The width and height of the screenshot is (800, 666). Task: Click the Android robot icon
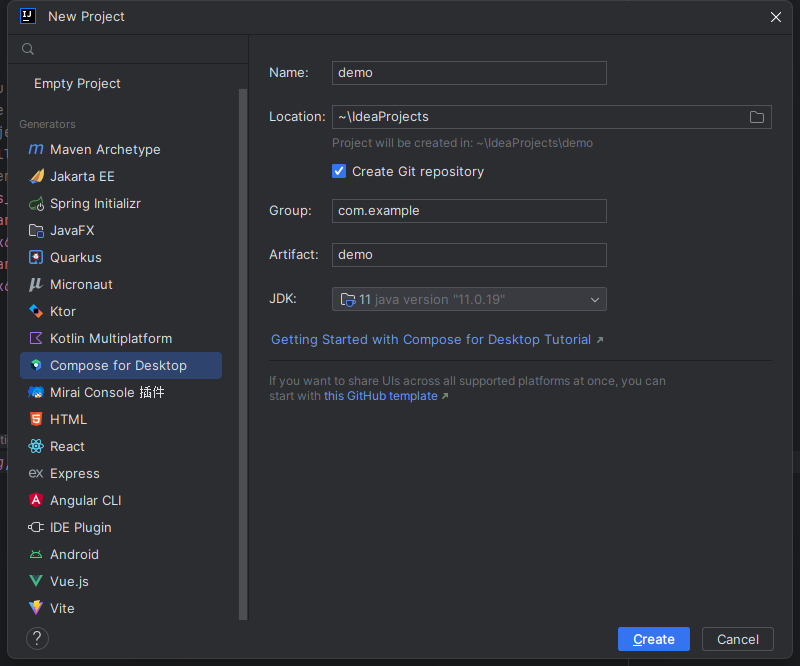coord(36,555)
